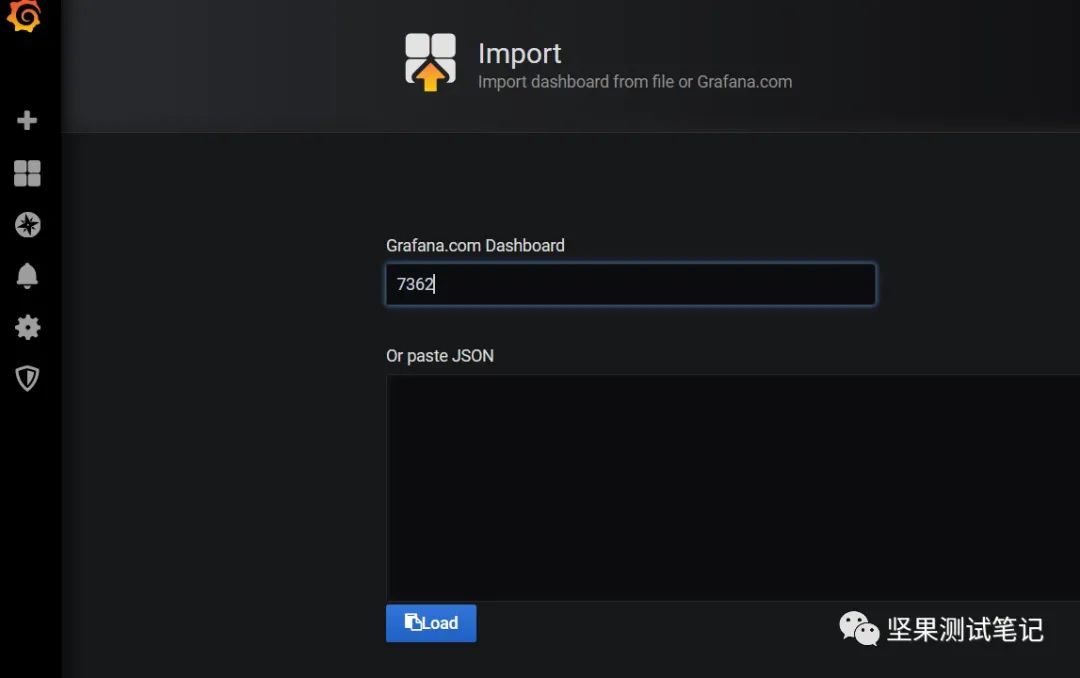This screenshot has width=1080, height=678.
Task: Click the blue Load button
Action: (x=431, y=623)
